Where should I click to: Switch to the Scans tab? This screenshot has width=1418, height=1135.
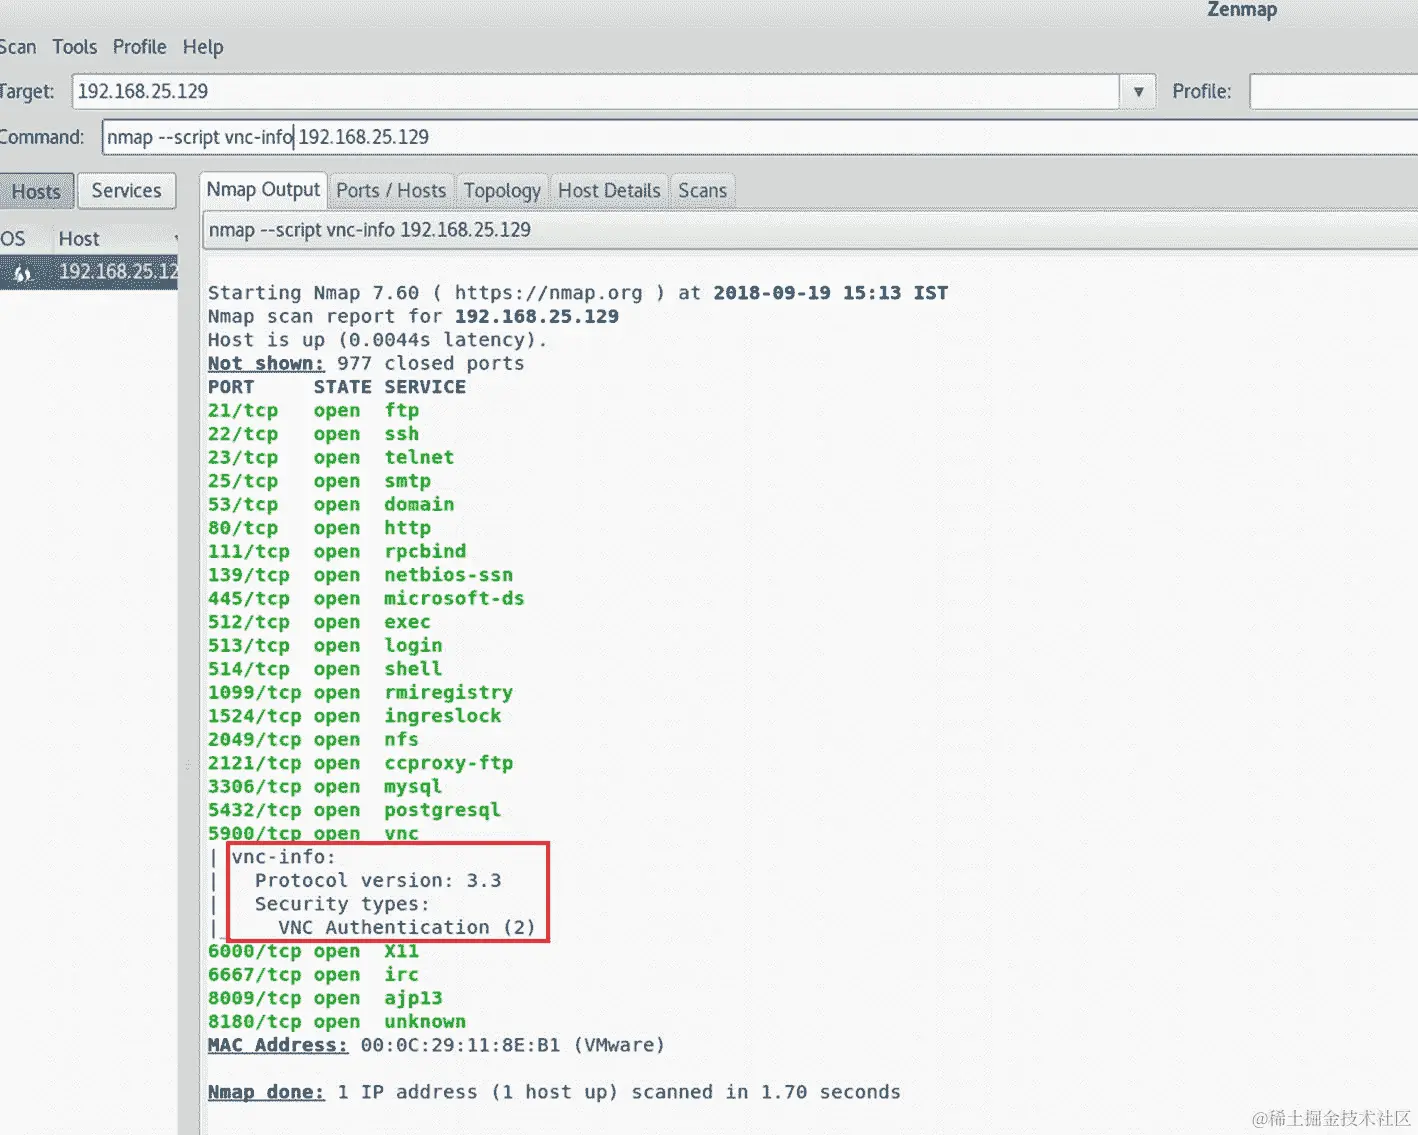point(702,191)
